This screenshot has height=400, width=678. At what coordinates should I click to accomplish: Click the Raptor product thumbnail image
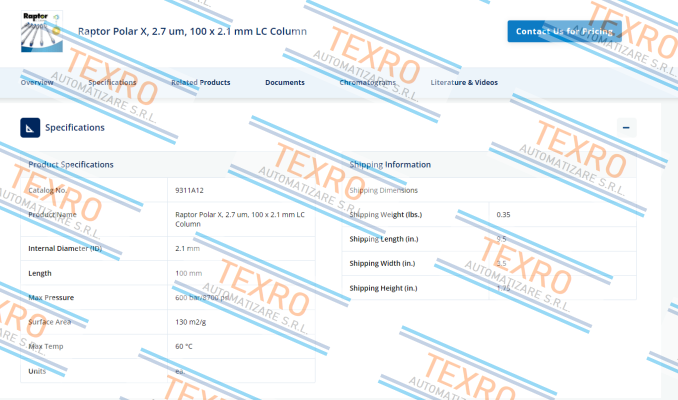tap(42, 31)
